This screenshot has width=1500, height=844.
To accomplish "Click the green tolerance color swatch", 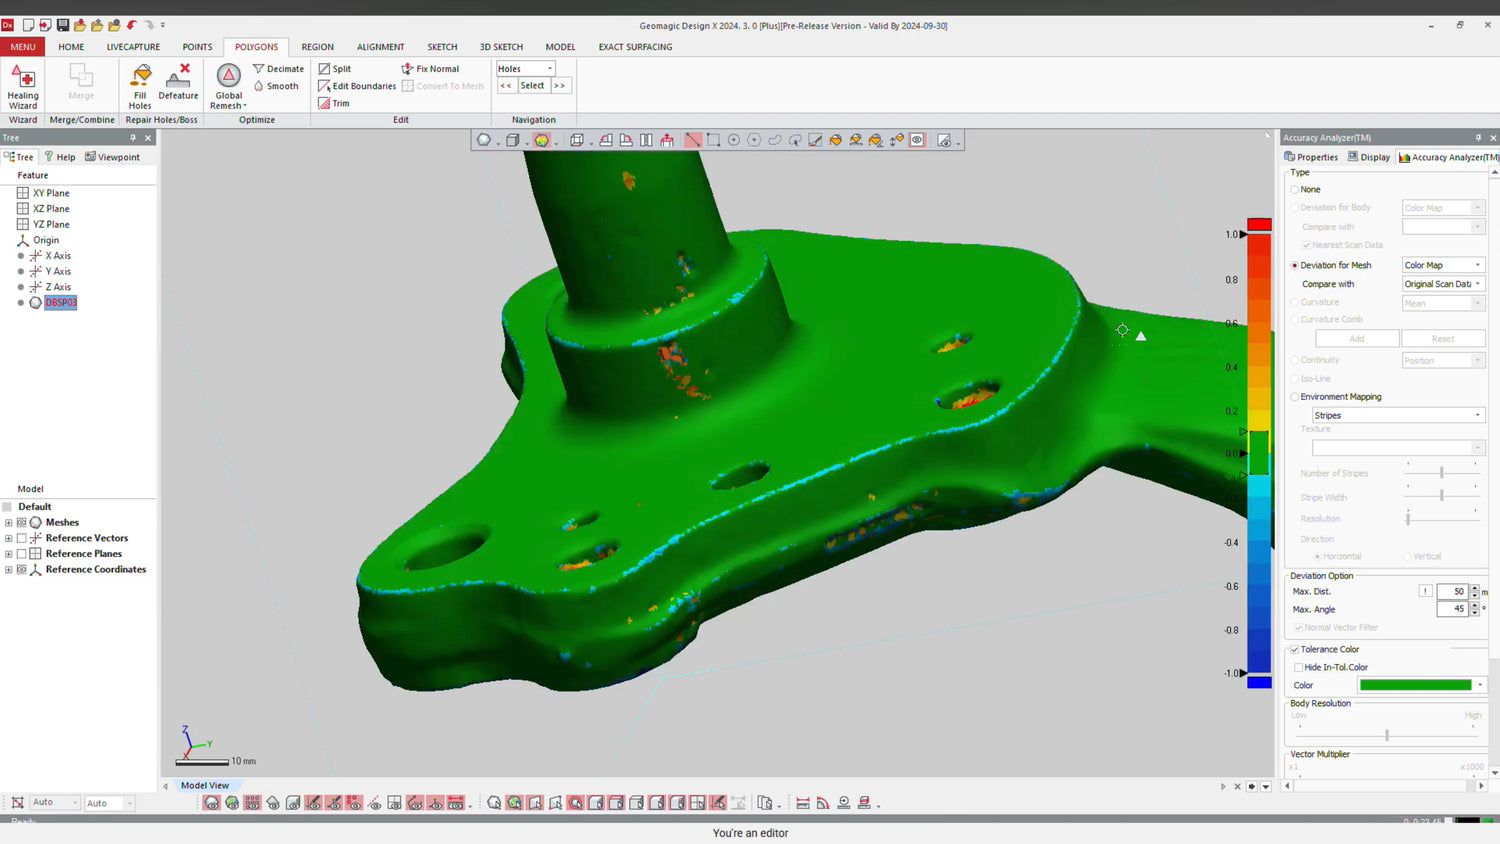I will [1415, 685].
